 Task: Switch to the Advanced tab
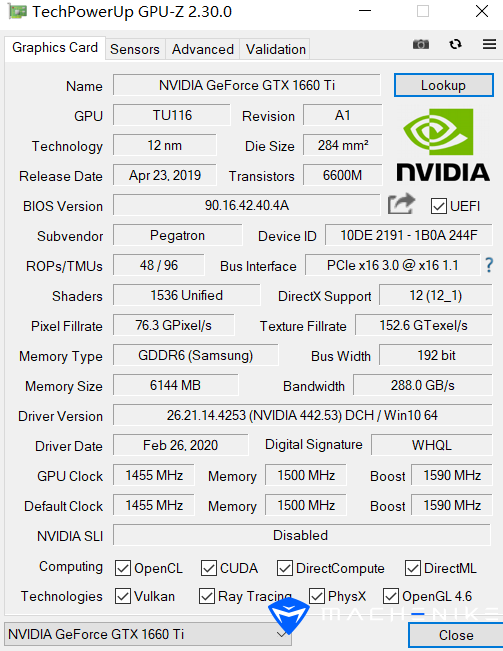click(203, 49)
